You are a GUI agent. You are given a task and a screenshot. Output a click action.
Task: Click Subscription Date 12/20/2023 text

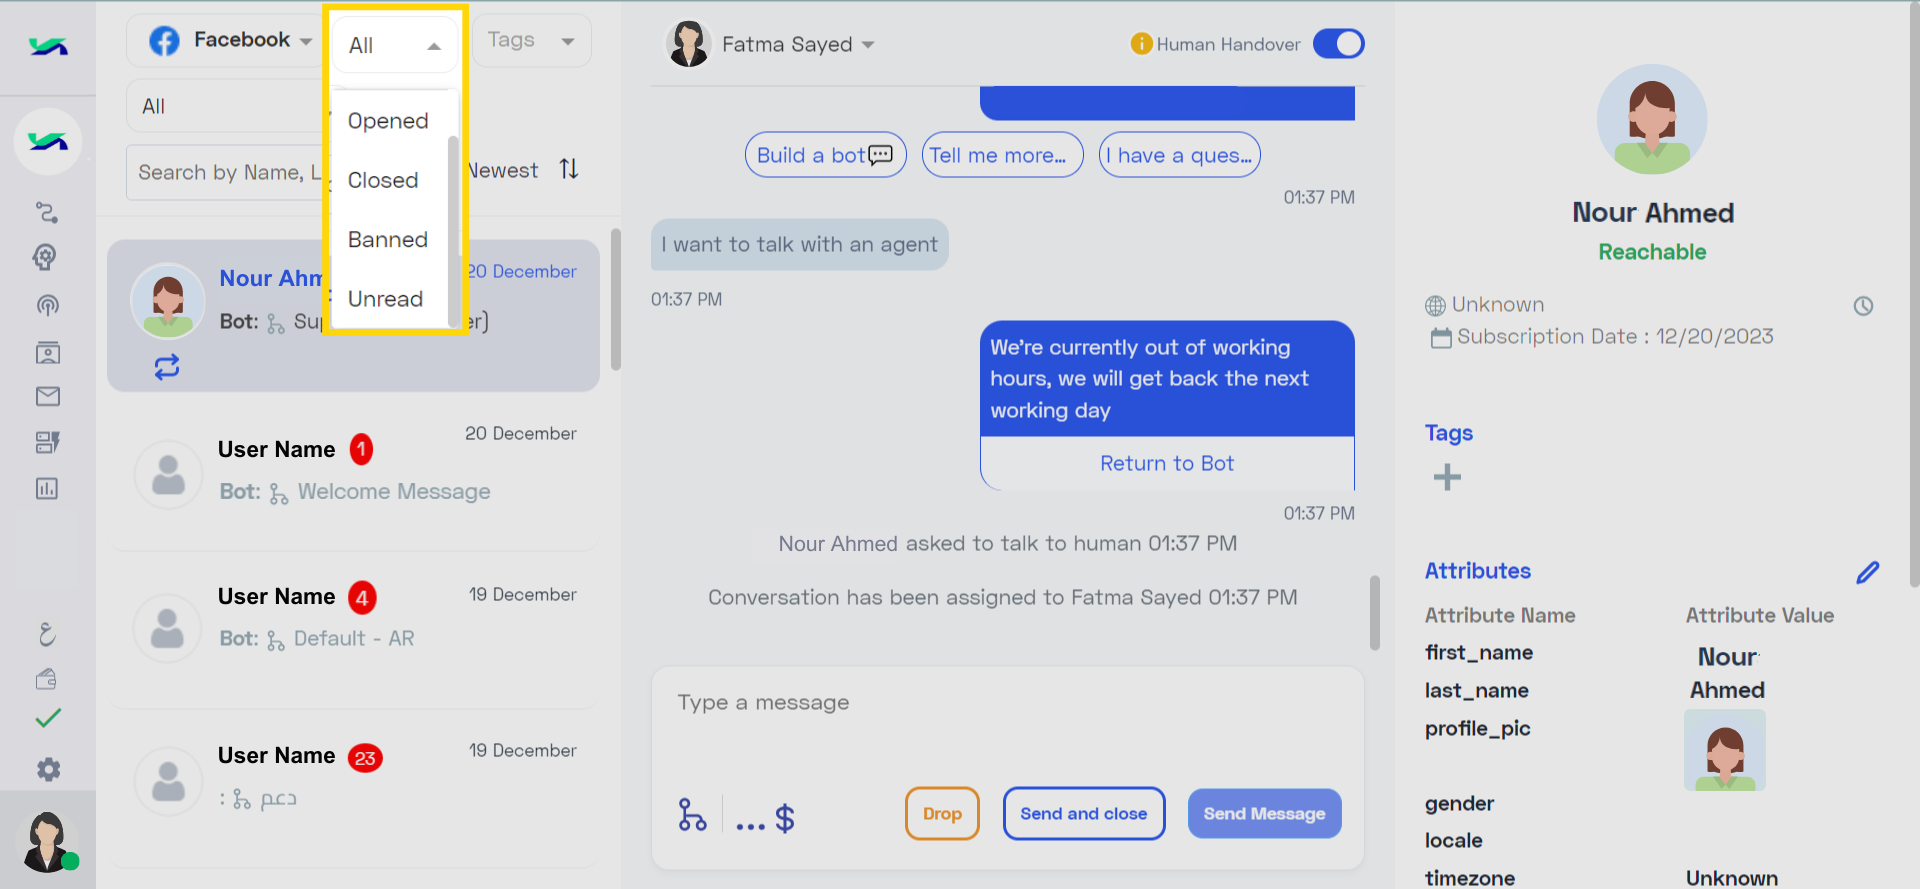(1615, 337)
